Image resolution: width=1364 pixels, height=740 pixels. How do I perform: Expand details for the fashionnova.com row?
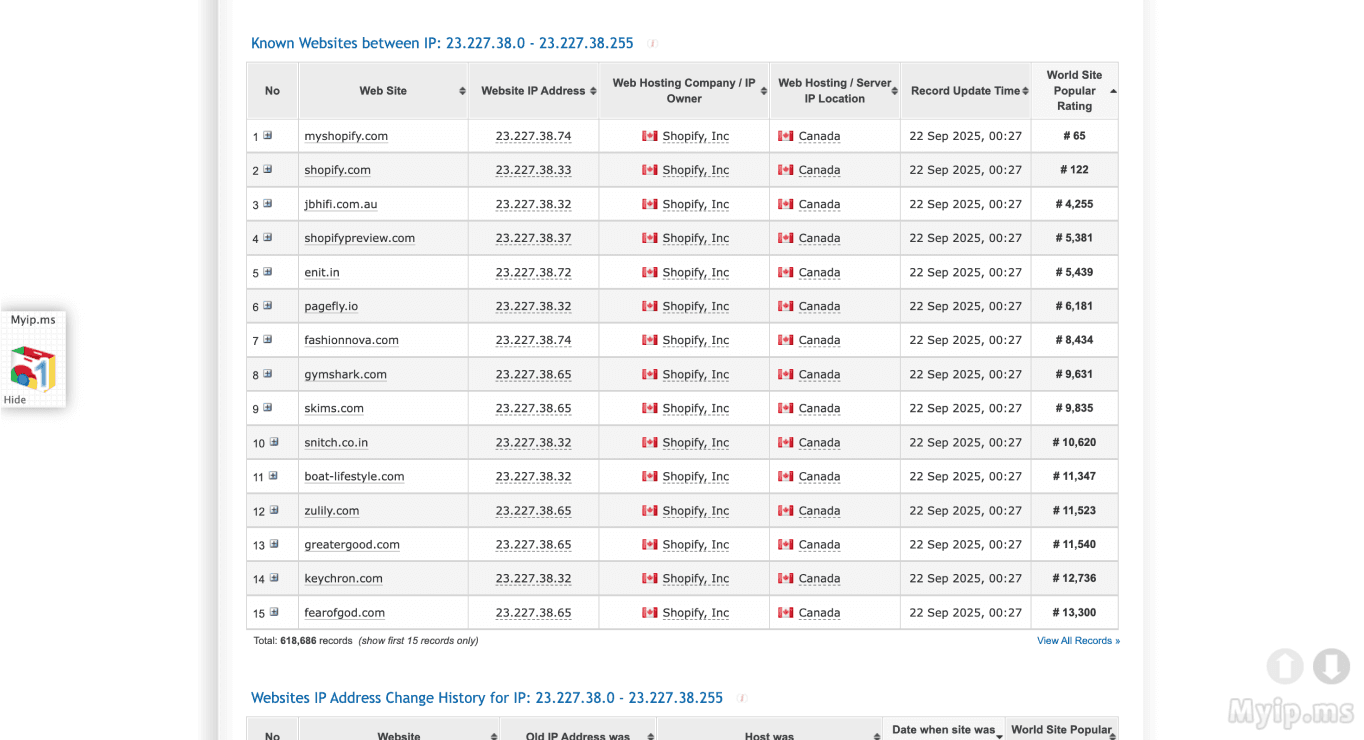click(x=267, y=339)
